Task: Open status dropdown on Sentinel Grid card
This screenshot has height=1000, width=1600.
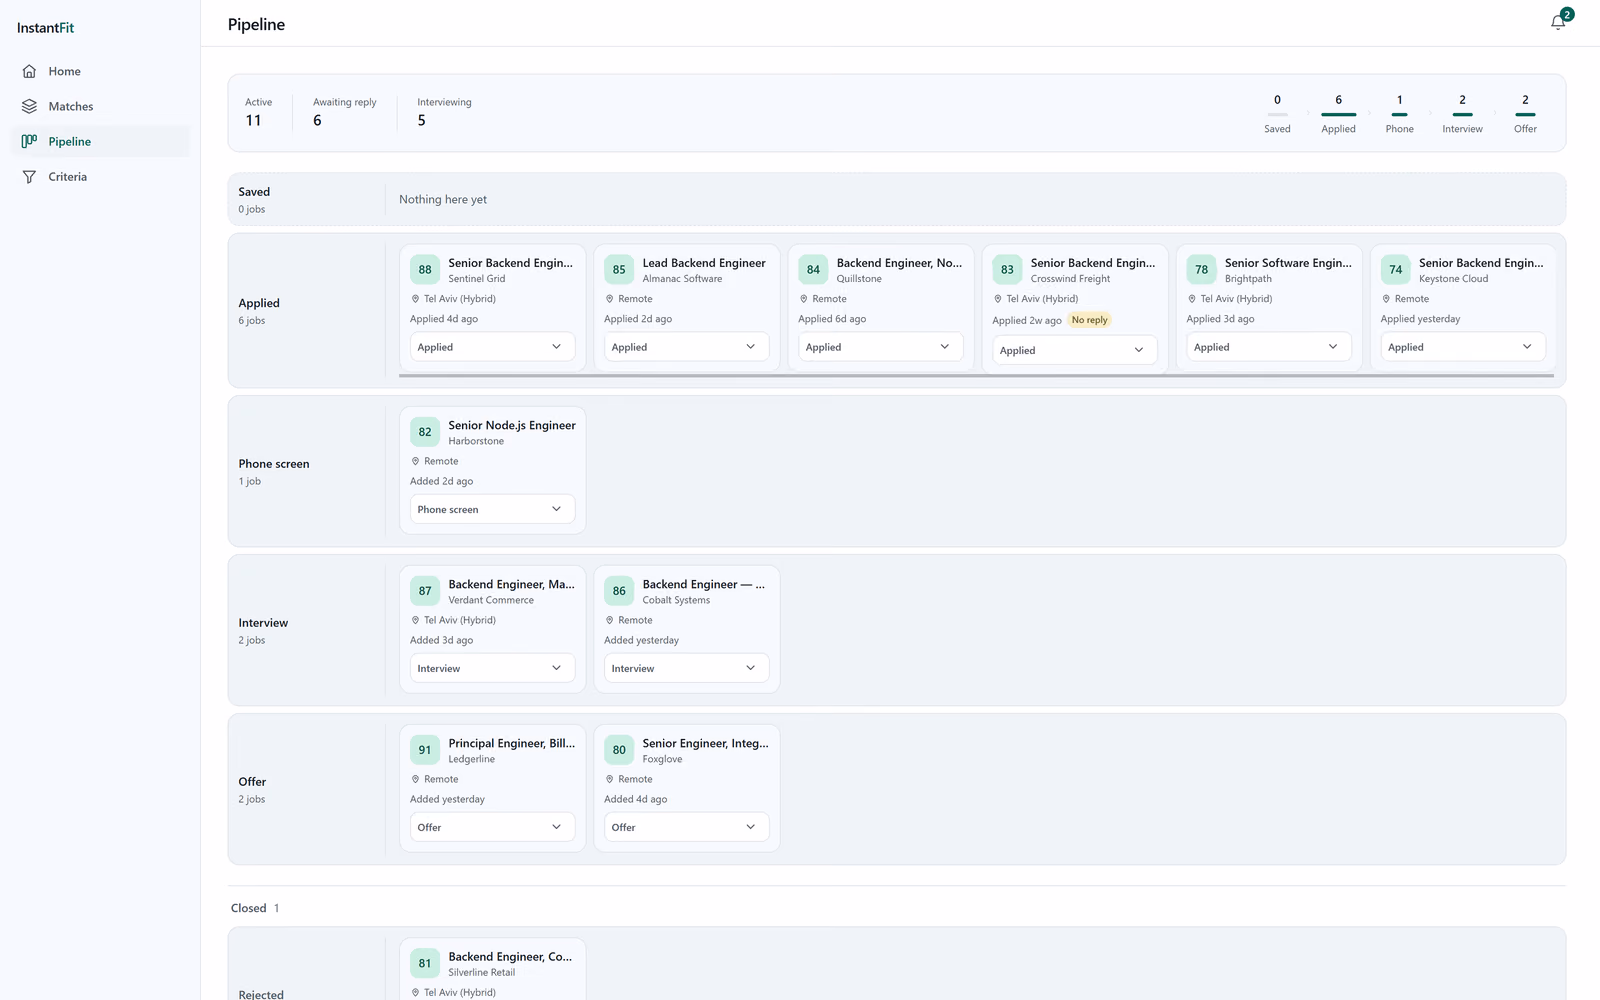Action: pos(492,347)
